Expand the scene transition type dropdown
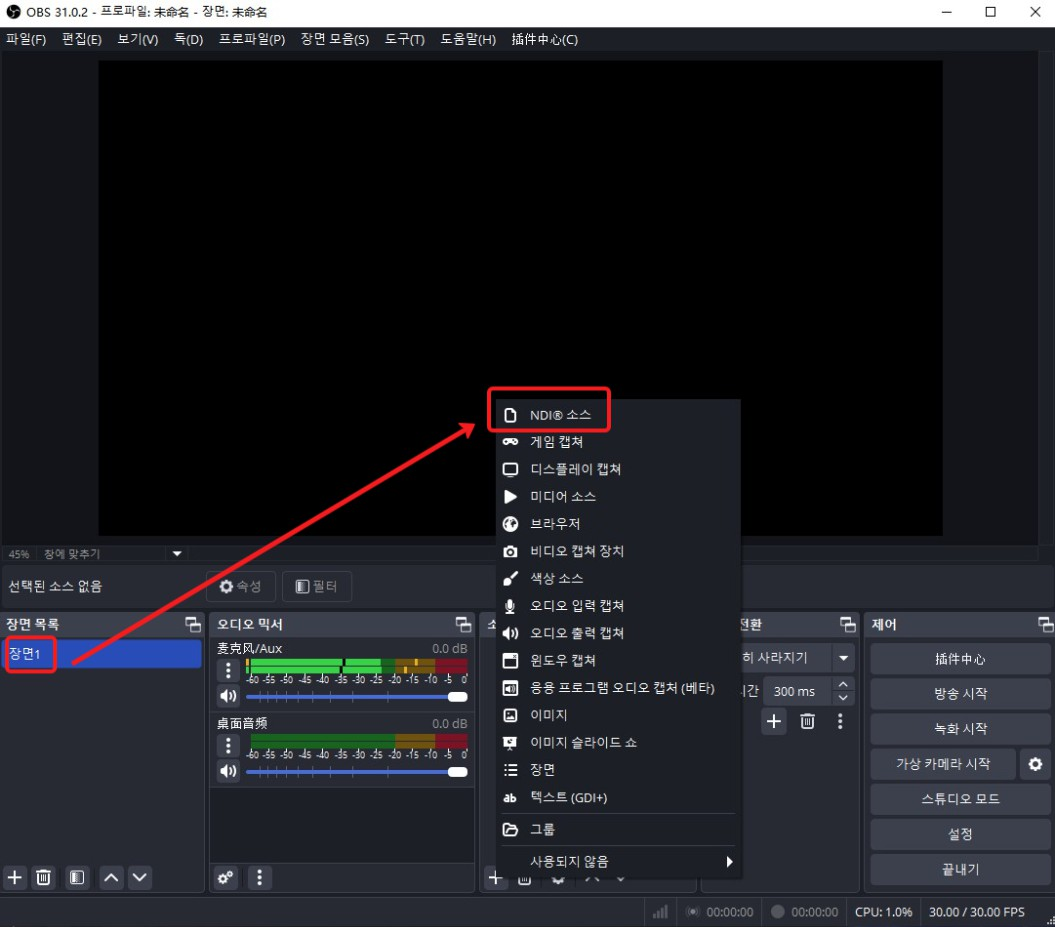Viewport: 1055px width, 927px height. (x=844, y=658)
